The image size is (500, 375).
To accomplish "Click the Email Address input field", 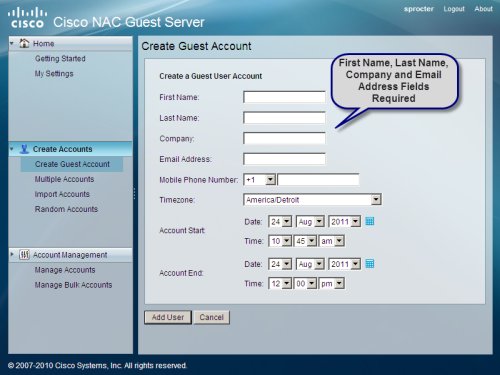I will pos(284,159).
